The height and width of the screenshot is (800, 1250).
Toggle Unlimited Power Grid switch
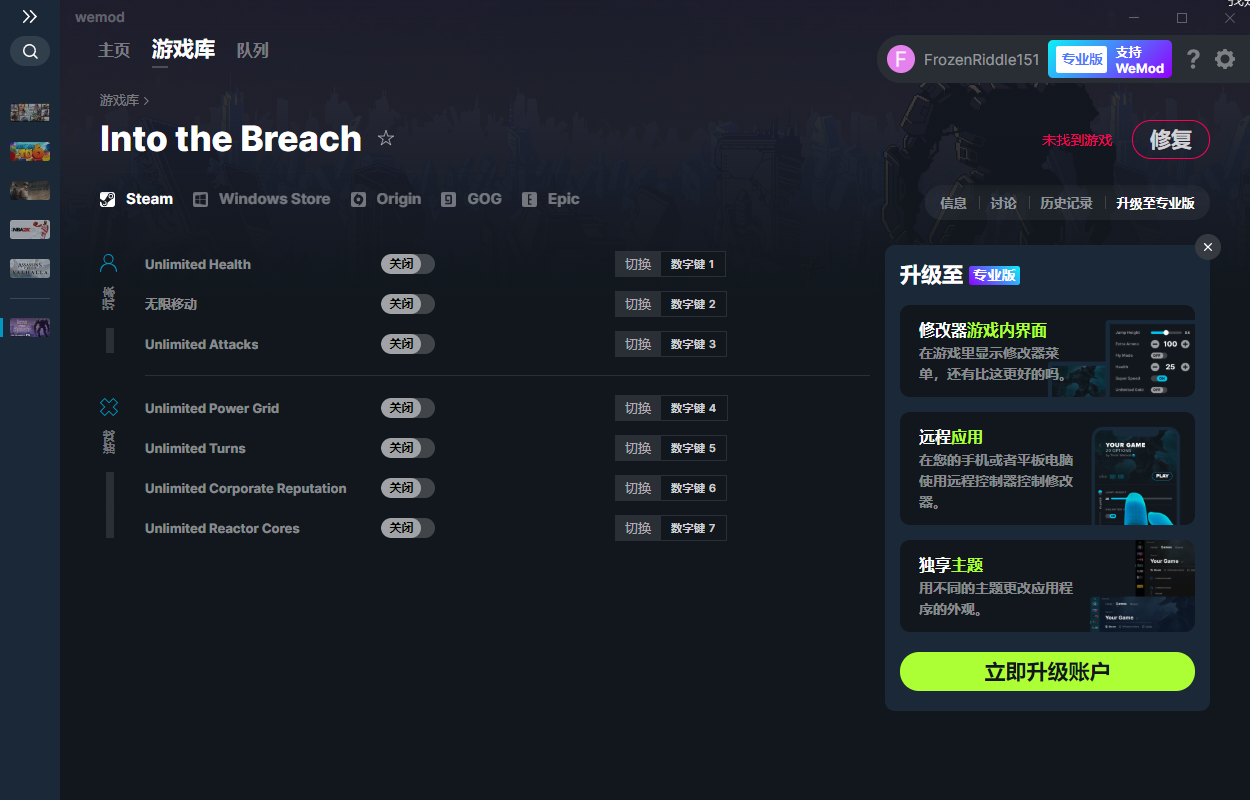[x=408, y=408]
